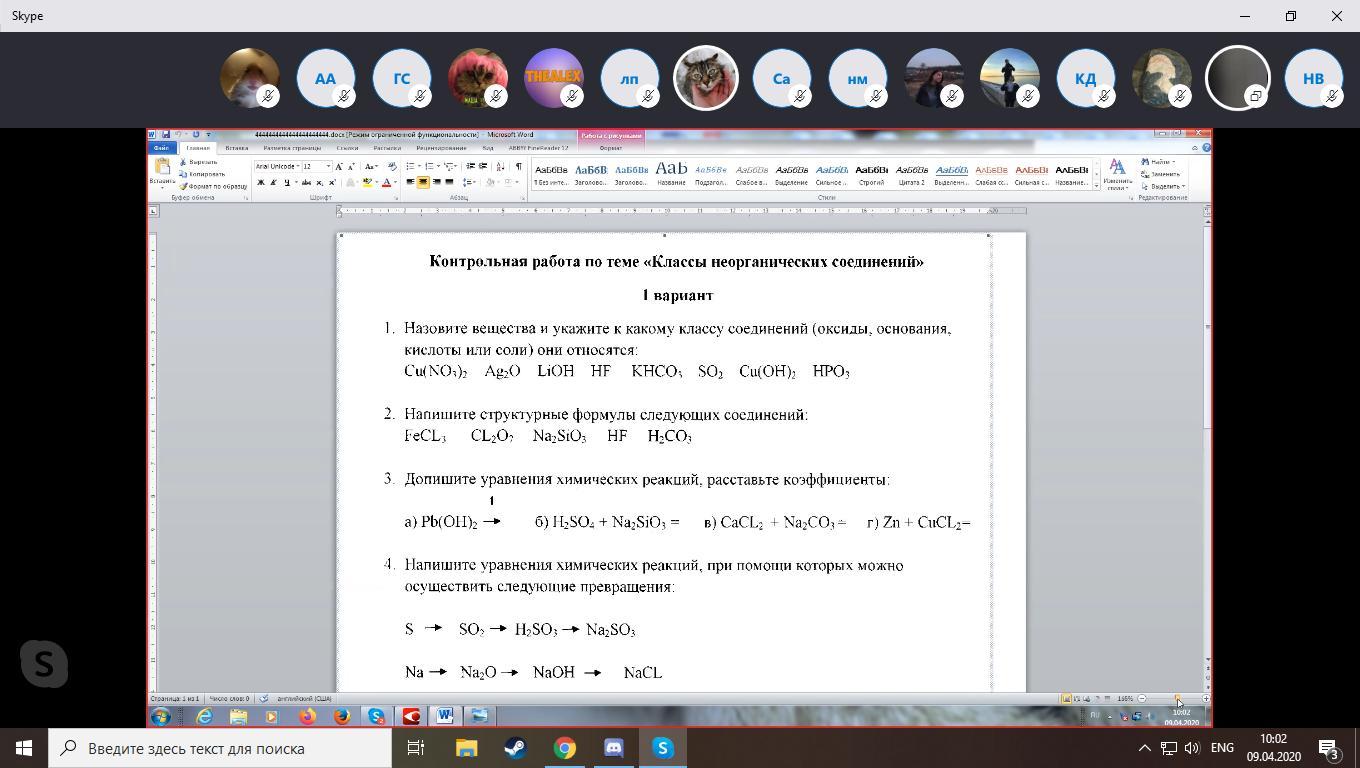Click the Copy (Копировать) button
The image size is (1360, 768).
(x=202, y=174)
